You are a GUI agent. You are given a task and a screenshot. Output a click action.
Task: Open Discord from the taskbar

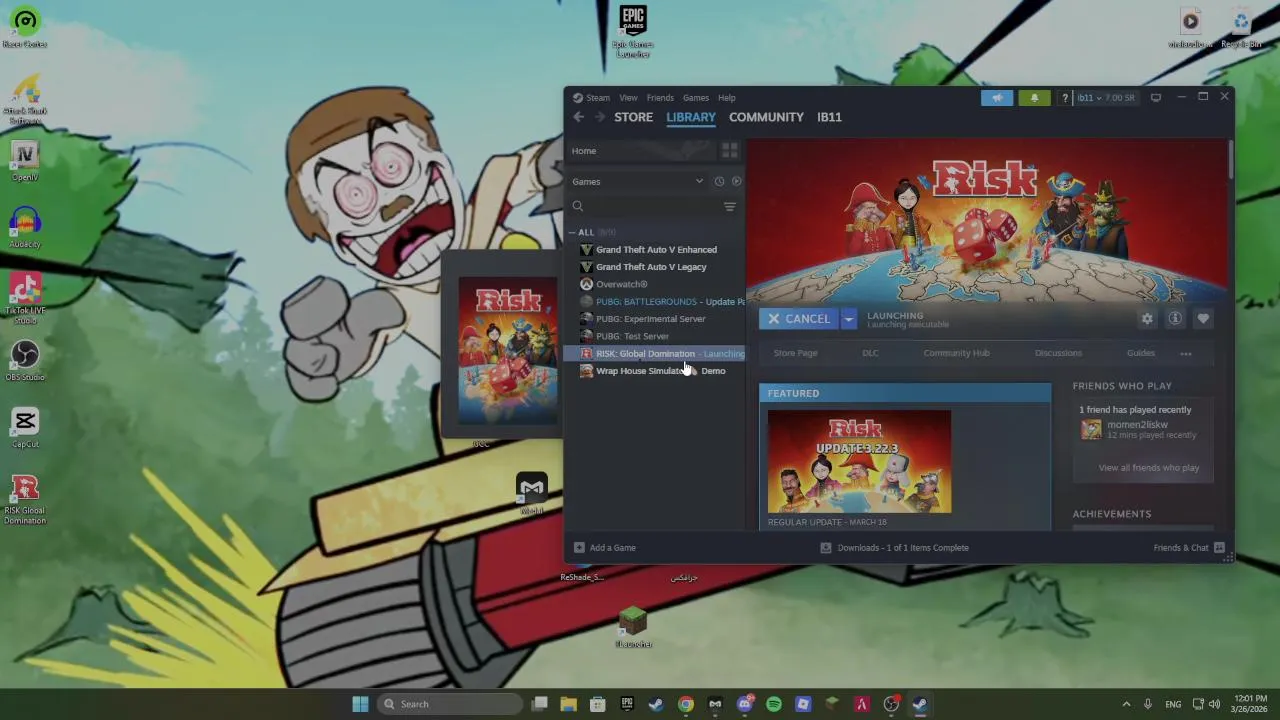click(x=745, y=704)
